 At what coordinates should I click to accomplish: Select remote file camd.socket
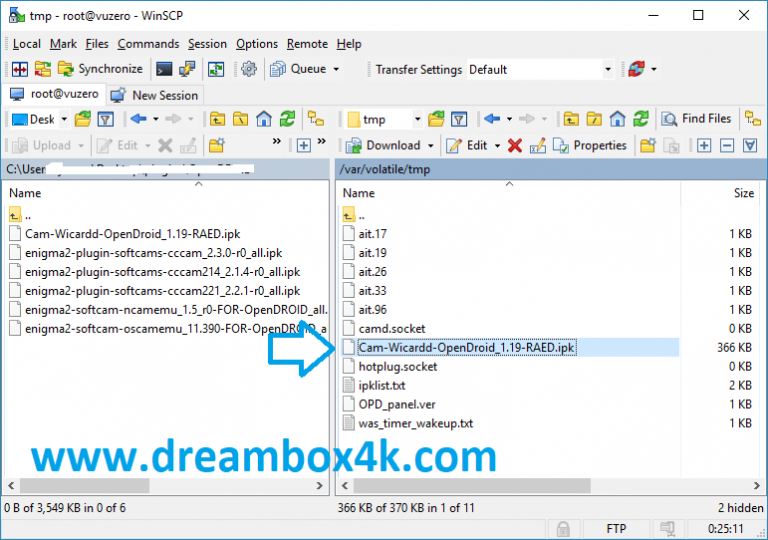point(392,329)
